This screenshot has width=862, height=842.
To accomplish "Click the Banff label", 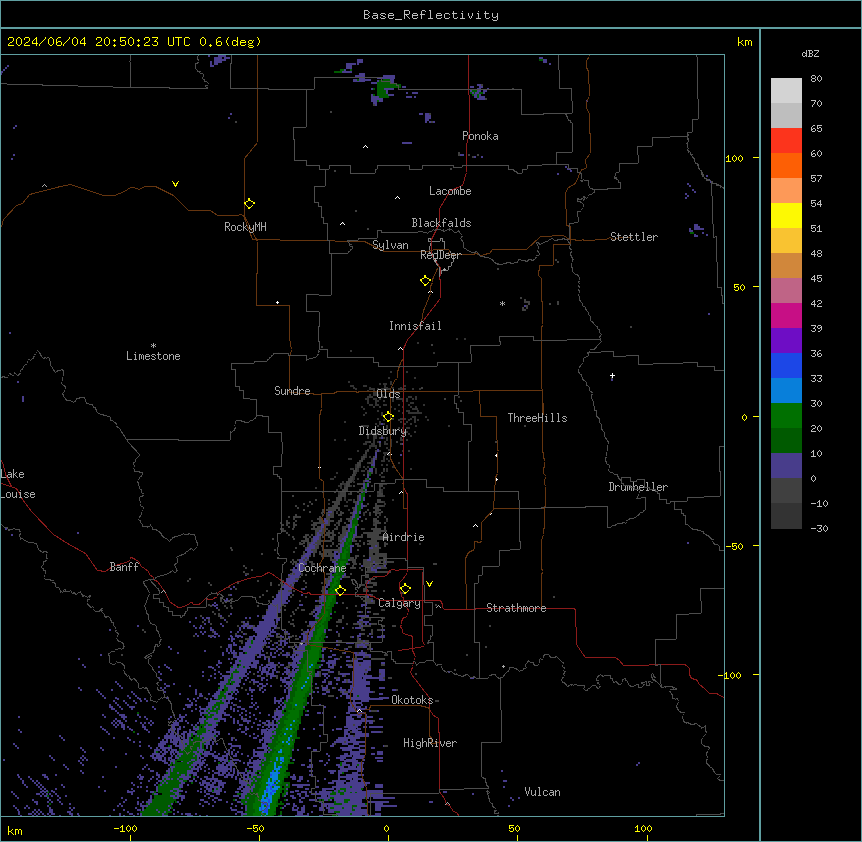I will point(124,567).
